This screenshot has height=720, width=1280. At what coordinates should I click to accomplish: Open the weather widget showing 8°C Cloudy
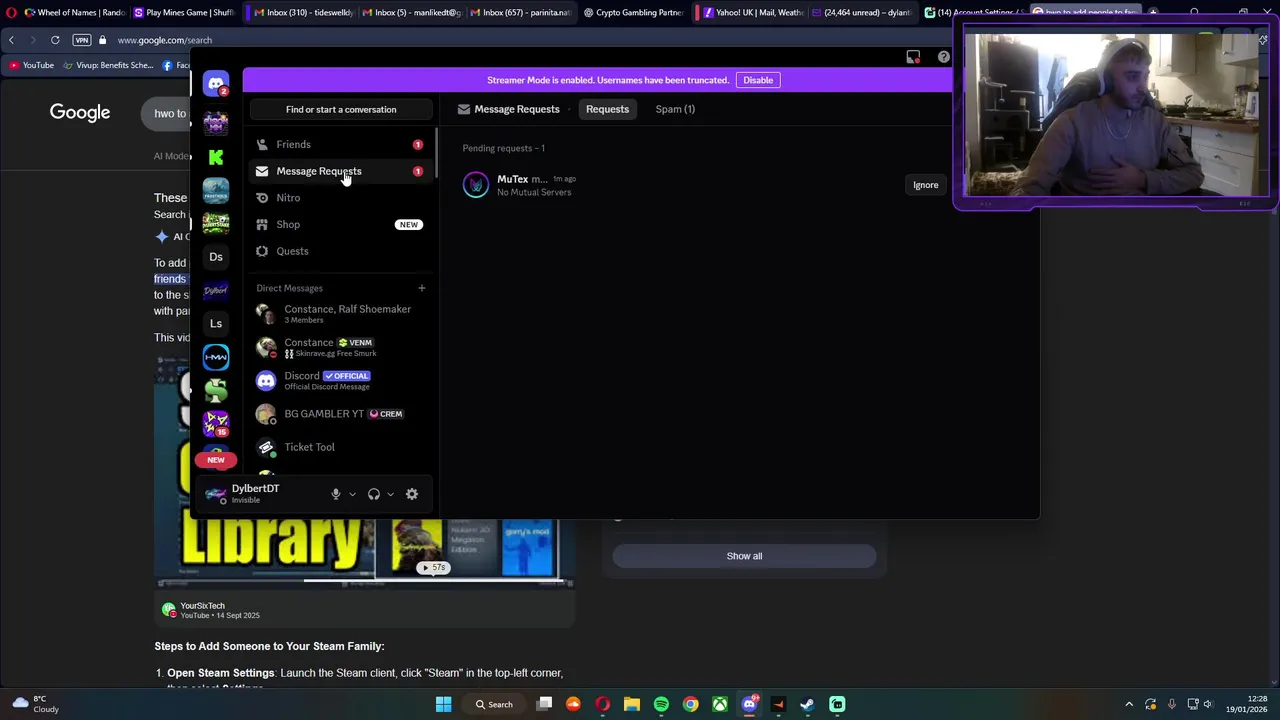click(x=35, y=704)
